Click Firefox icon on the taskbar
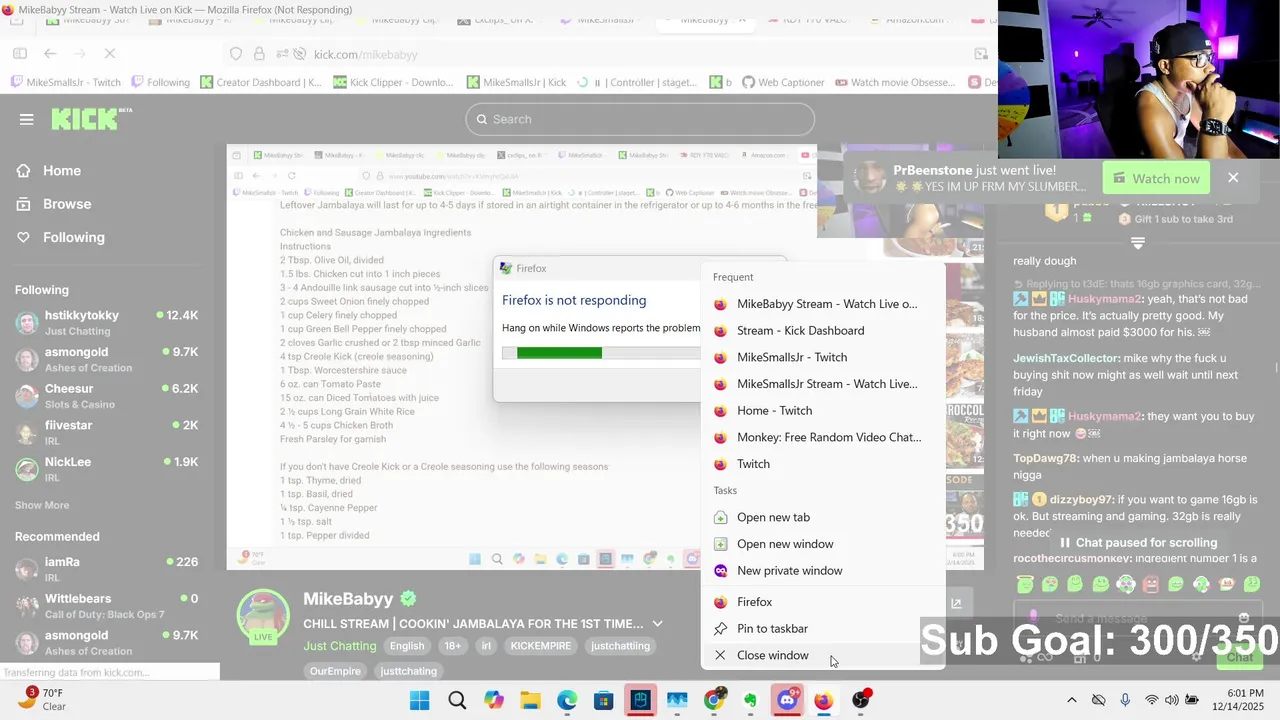1280x720 pixels. click(823, 700)
